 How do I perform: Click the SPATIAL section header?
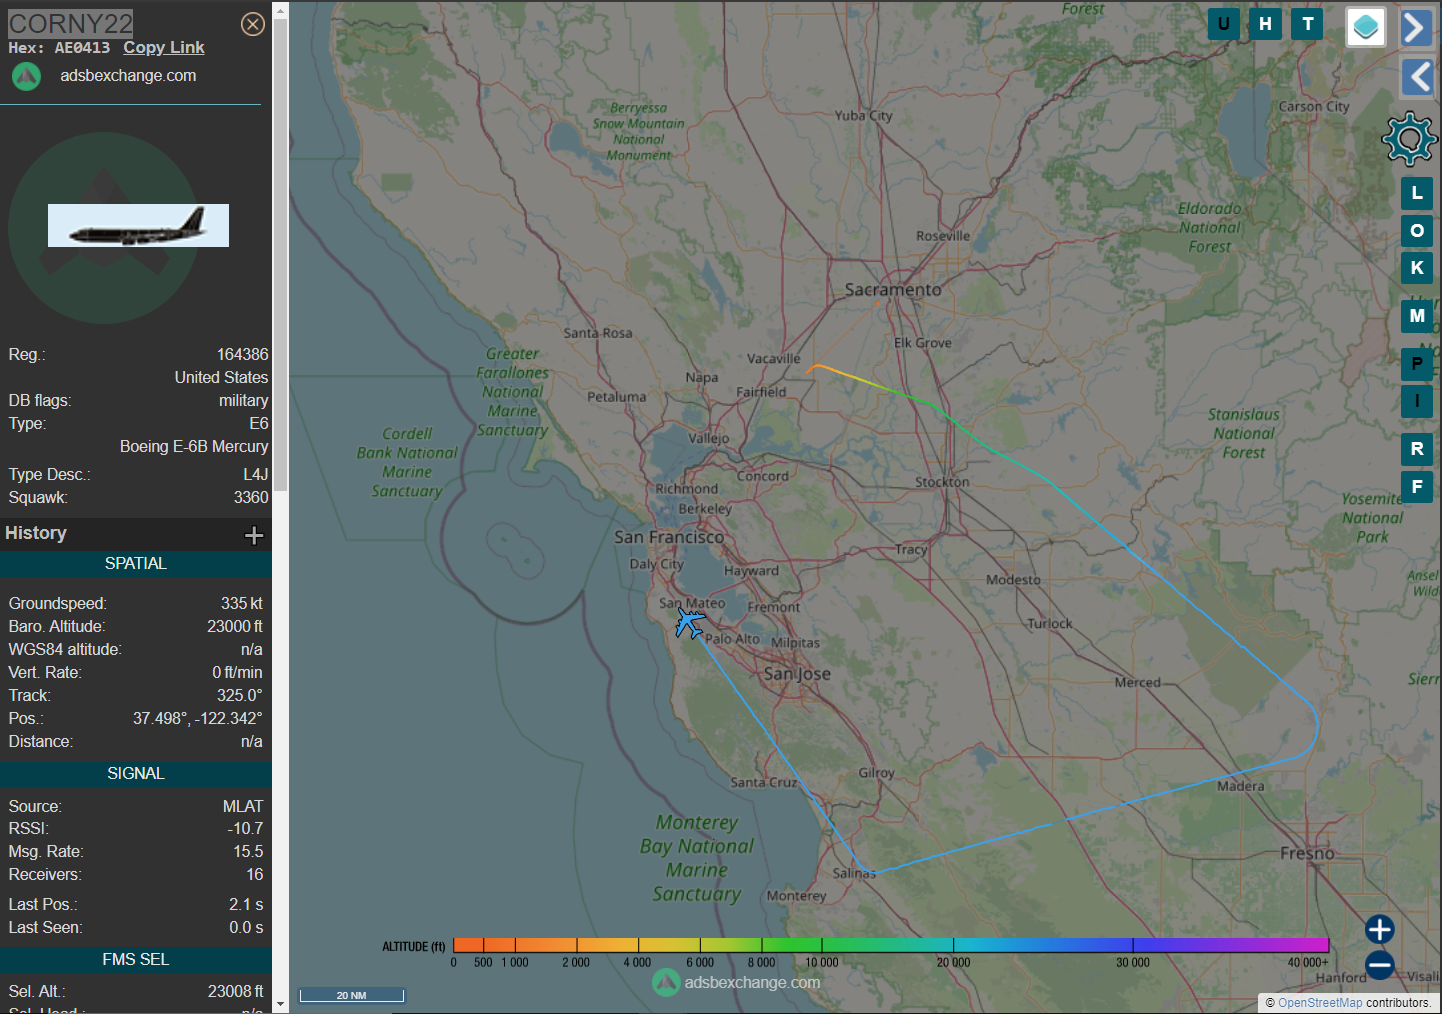coord(136,564)
